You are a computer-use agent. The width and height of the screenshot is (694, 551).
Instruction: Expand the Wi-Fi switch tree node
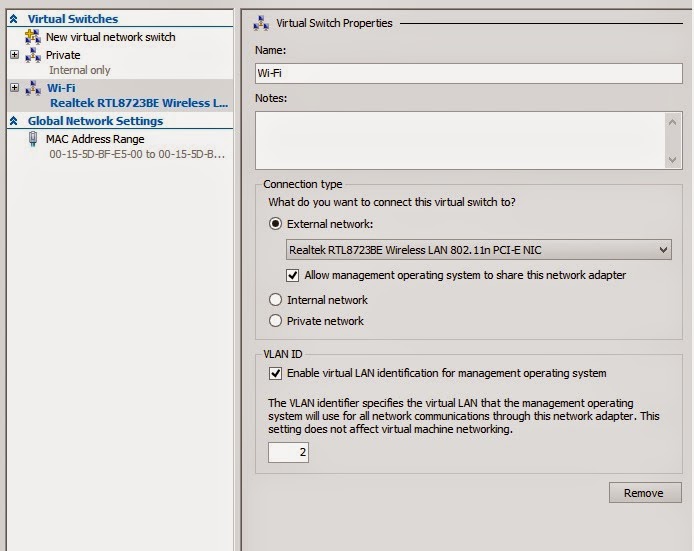click(x=14, y=88)
